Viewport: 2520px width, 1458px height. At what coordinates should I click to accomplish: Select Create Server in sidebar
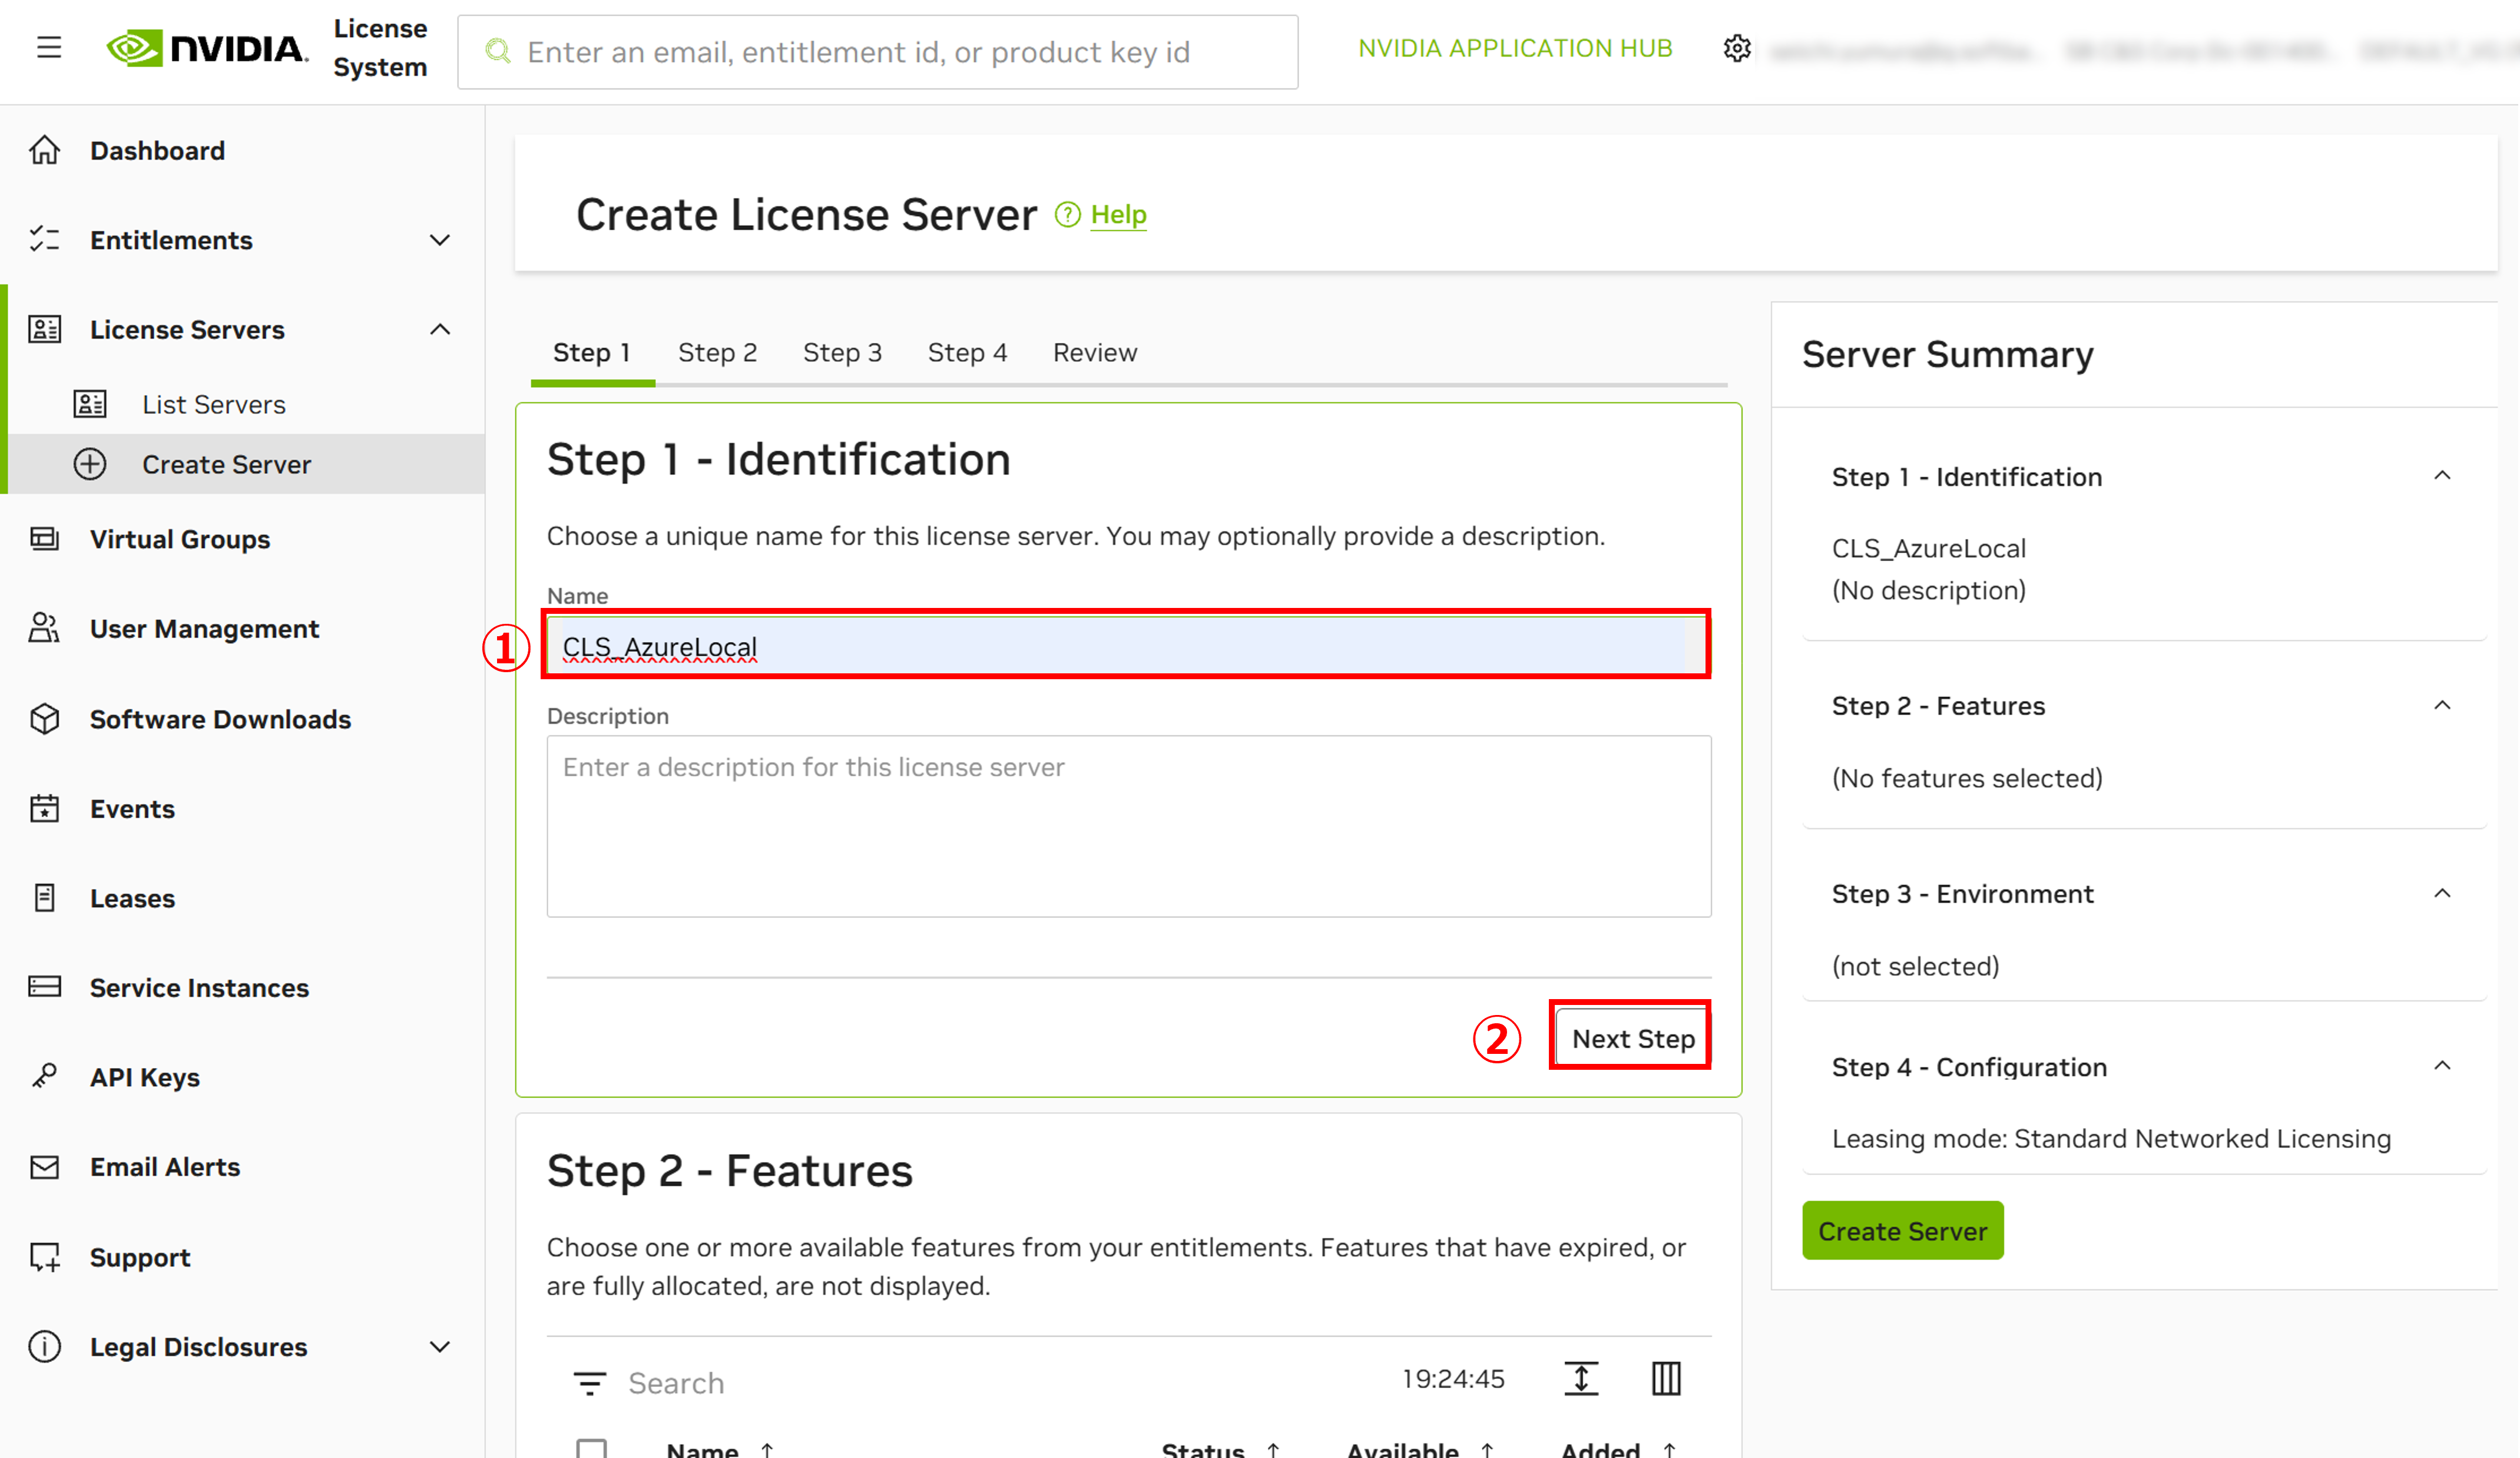226,464
